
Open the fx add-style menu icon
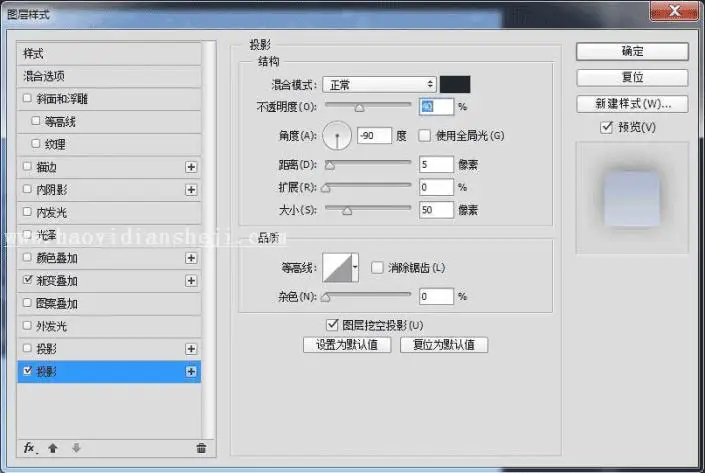coord(30,448)
